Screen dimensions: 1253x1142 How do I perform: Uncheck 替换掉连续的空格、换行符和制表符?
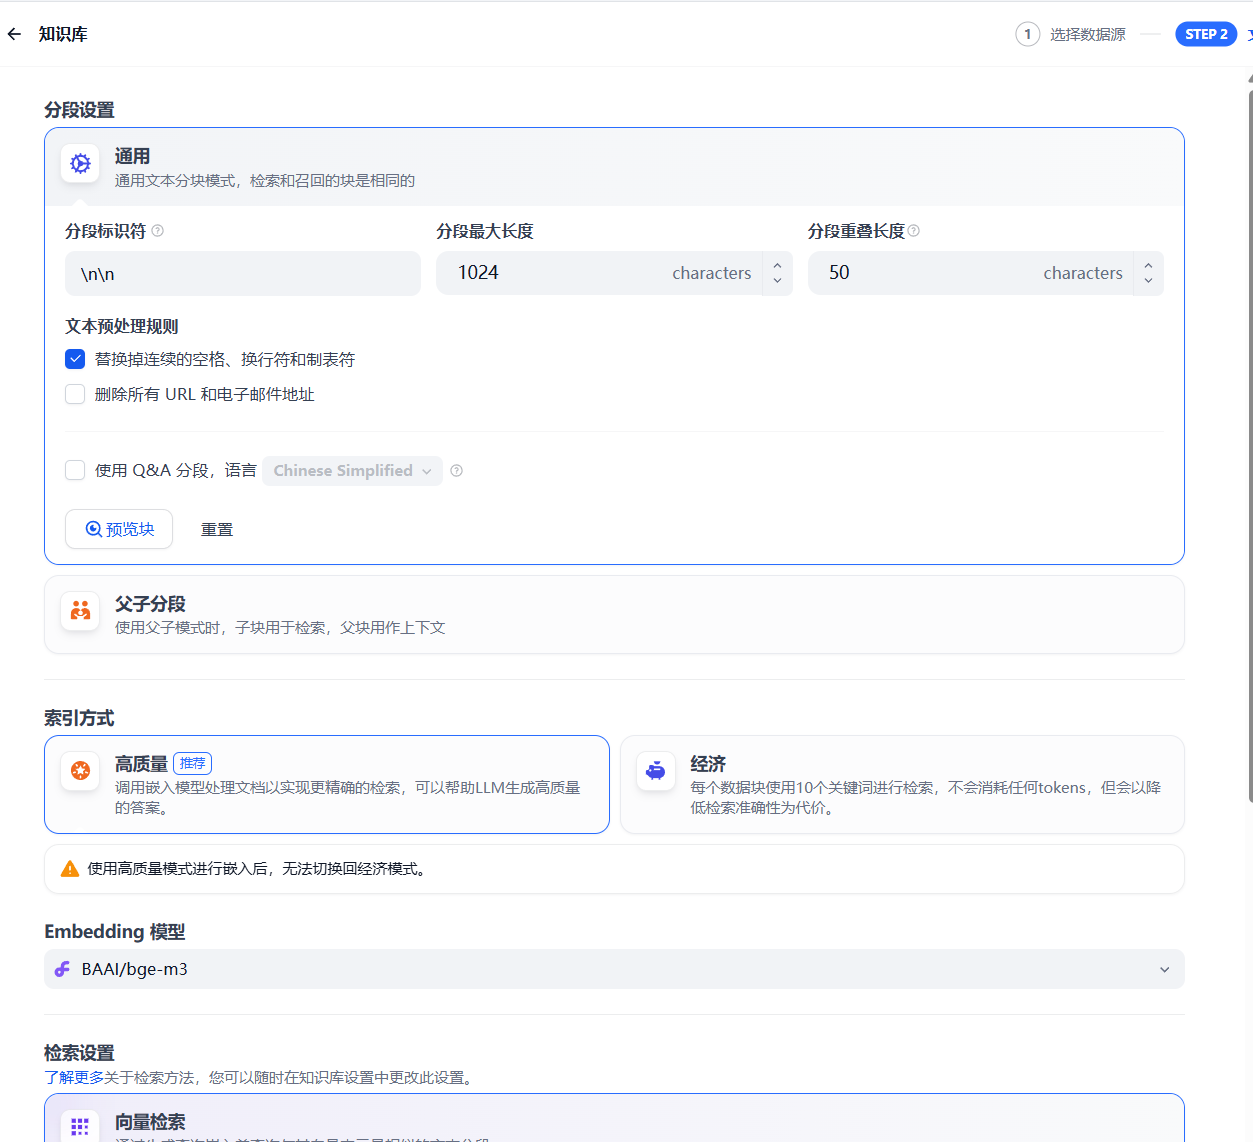(75, 358)
